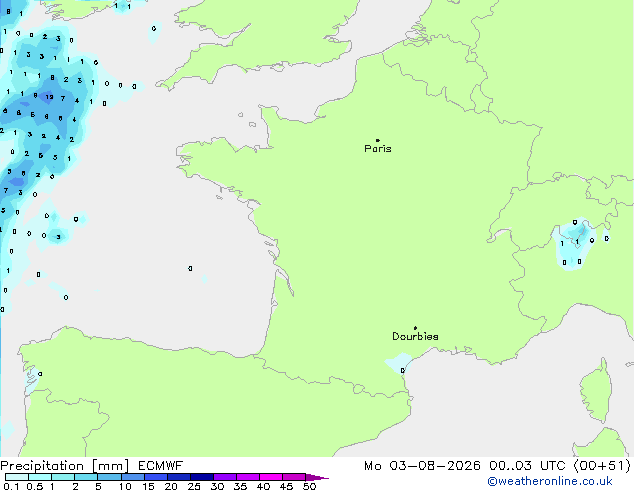Screen dimensions: 634x490
Task: Select legend swatch between 40 and 45
Action: click(271, 477)
